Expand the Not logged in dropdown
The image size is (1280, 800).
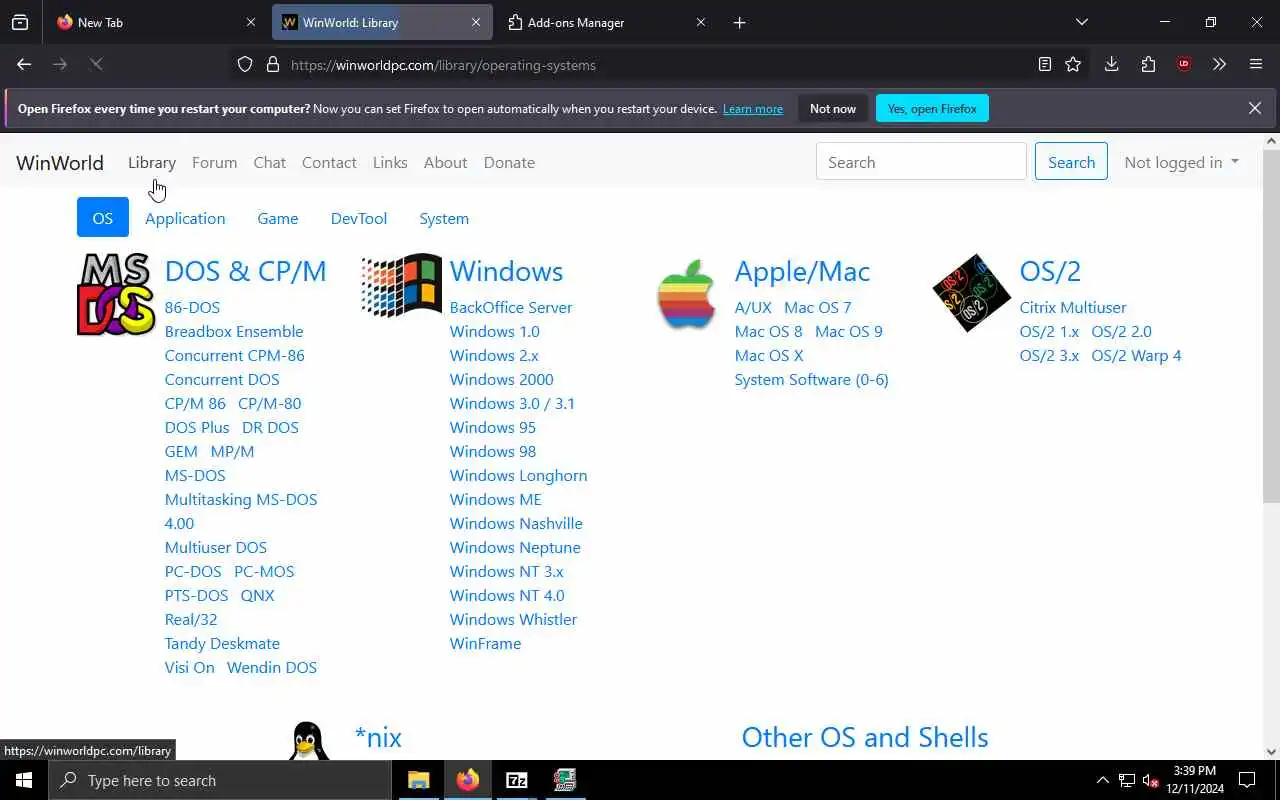tap(1181, 162)
